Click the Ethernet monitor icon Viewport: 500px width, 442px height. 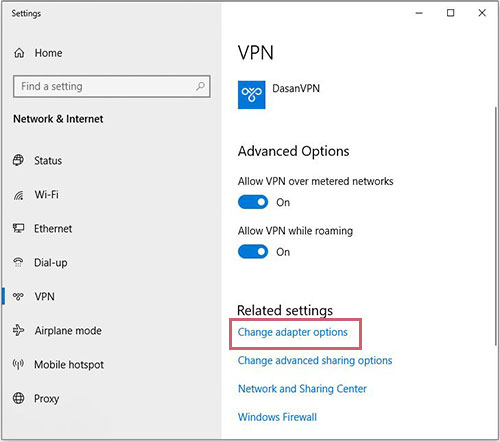(18, 228)
